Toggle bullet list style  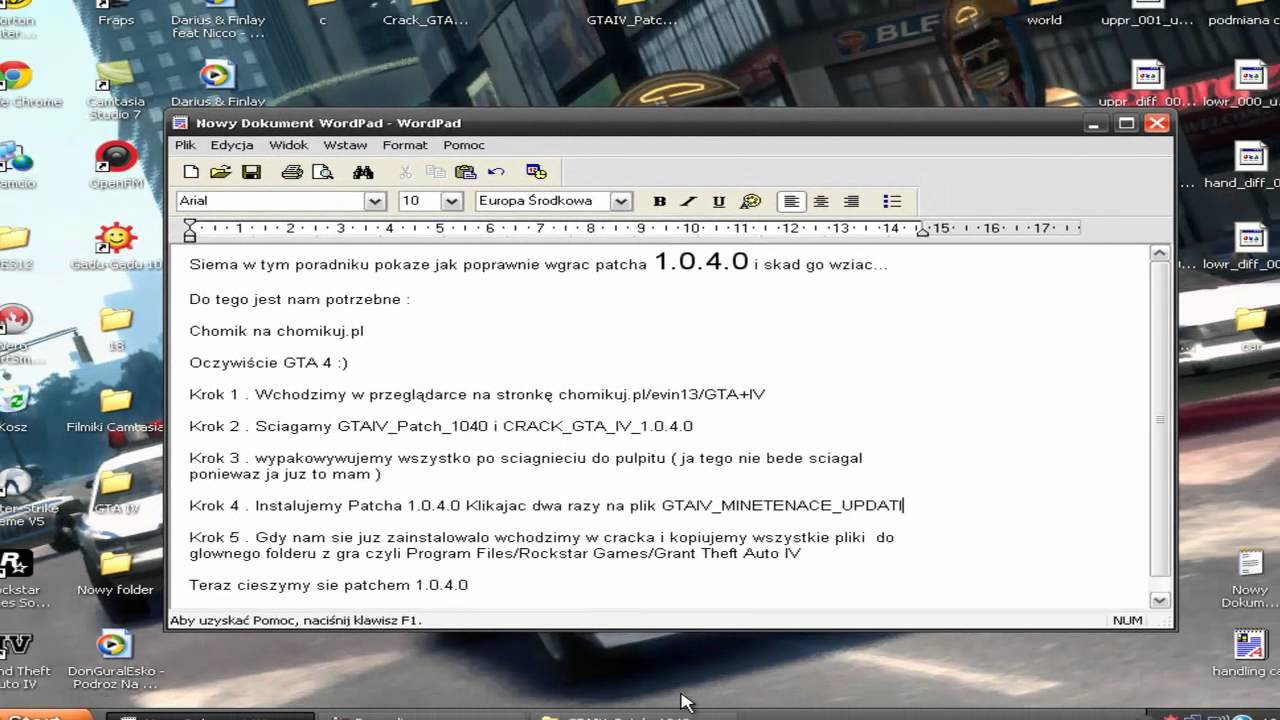coord(892,201)
